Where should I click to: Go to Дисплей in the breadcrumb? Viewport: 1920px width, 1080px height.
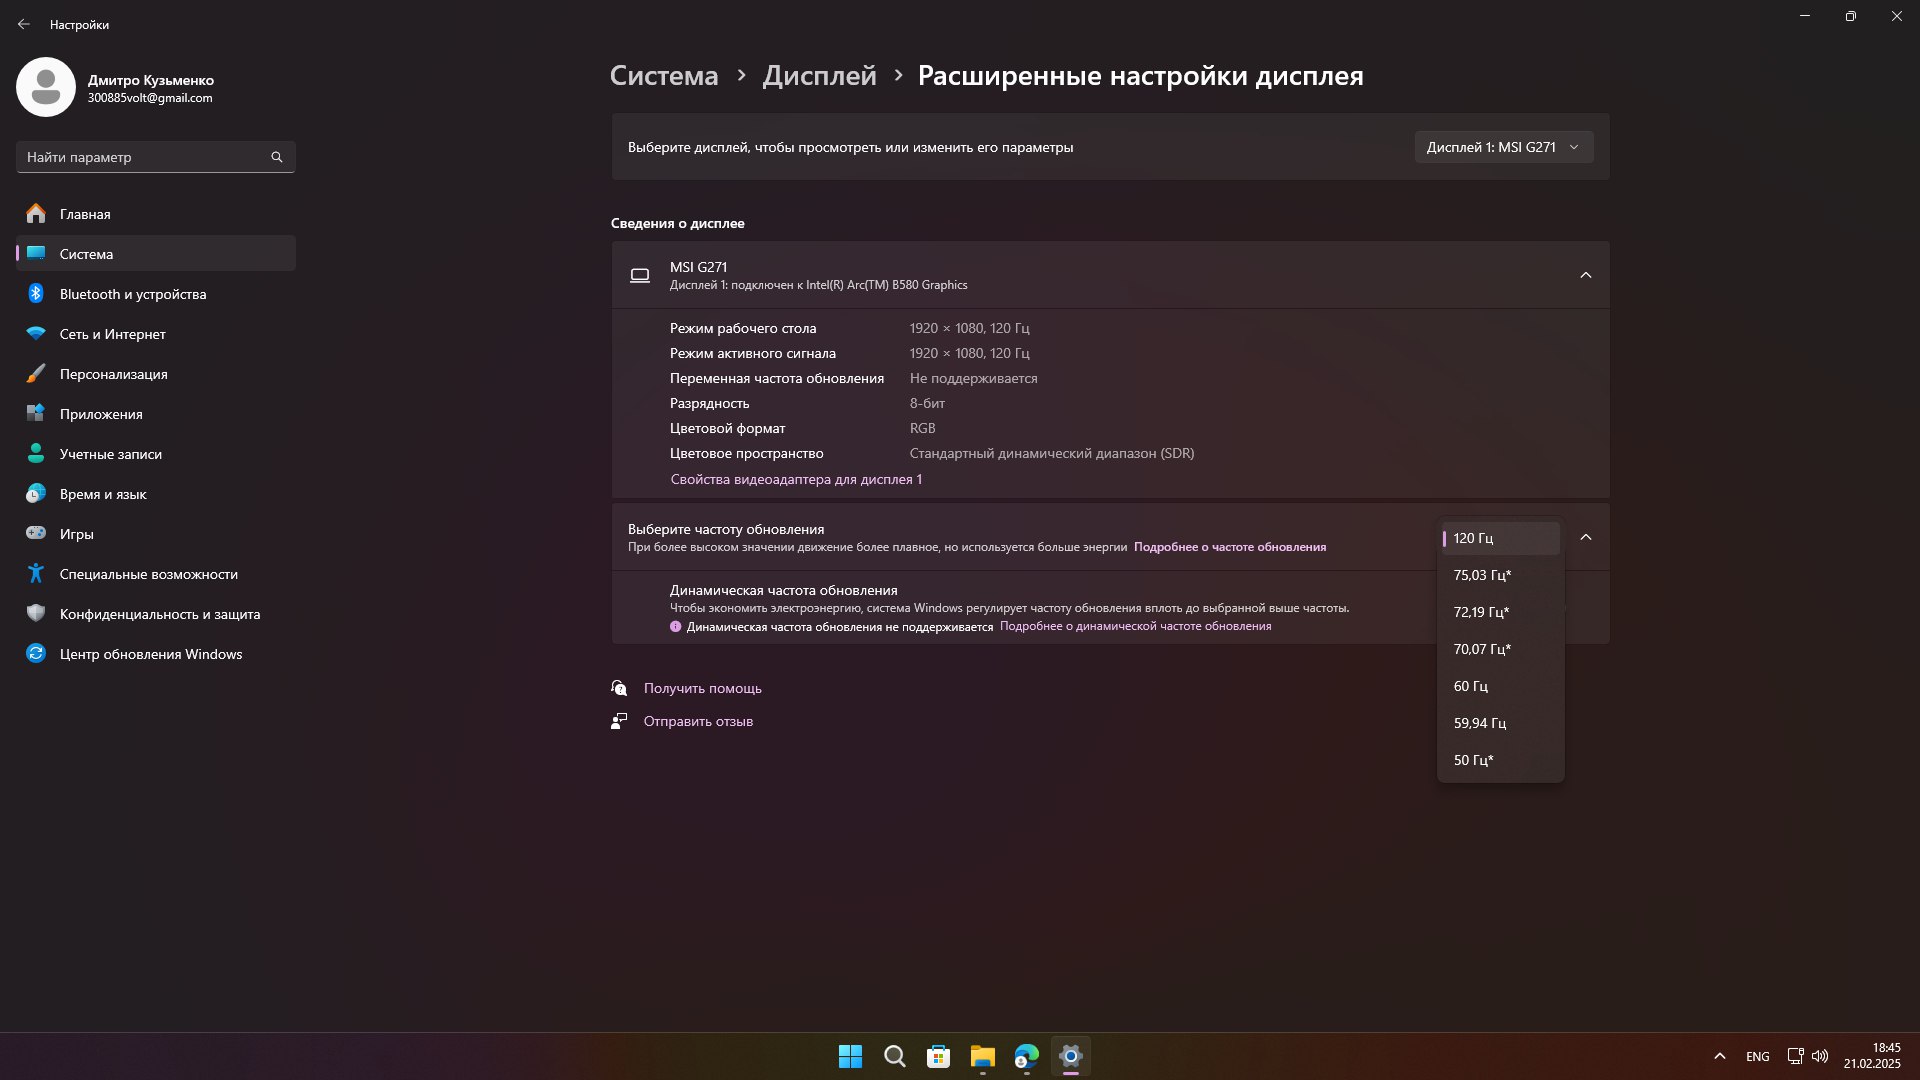(819, 76)
